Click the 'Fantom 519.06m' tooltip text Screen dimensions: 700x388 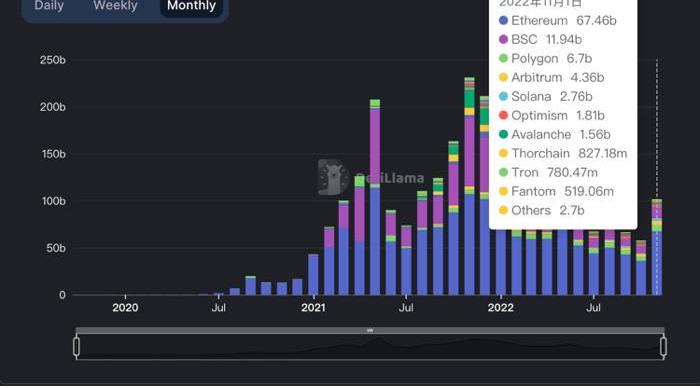point(562,191)
